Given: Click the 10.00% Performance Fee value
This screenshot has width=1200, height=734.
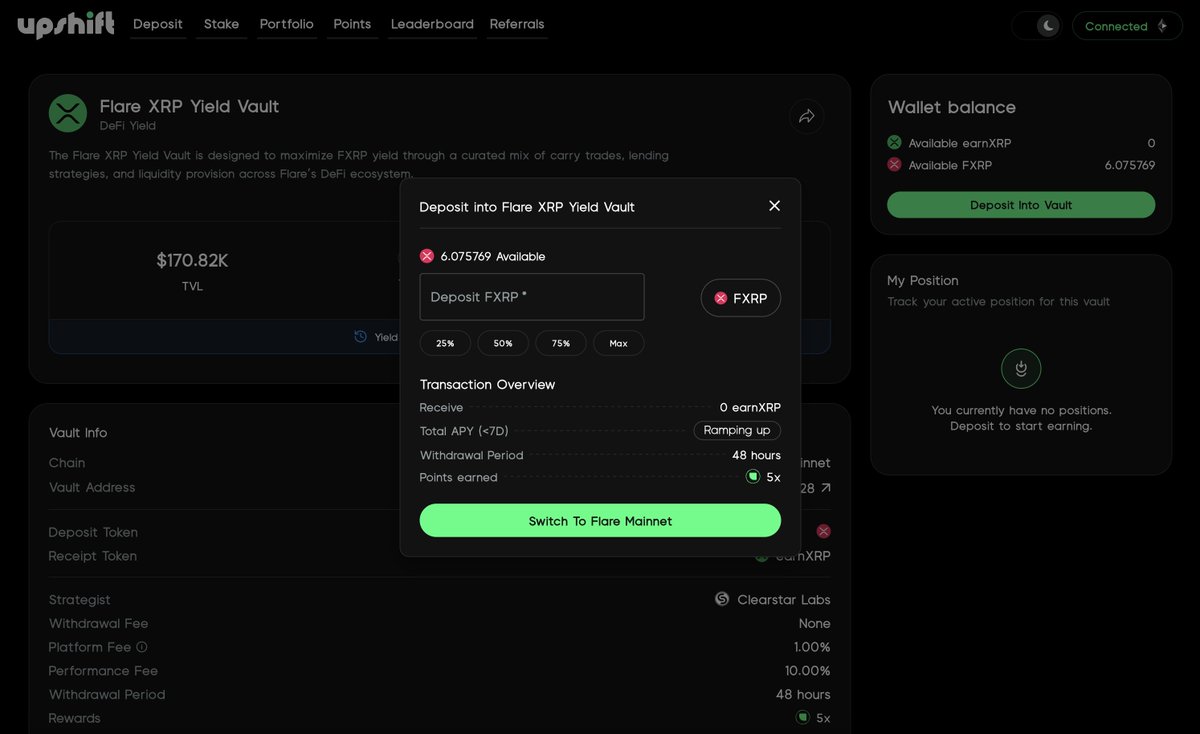Looking at the screenshot, I should 808,671.
